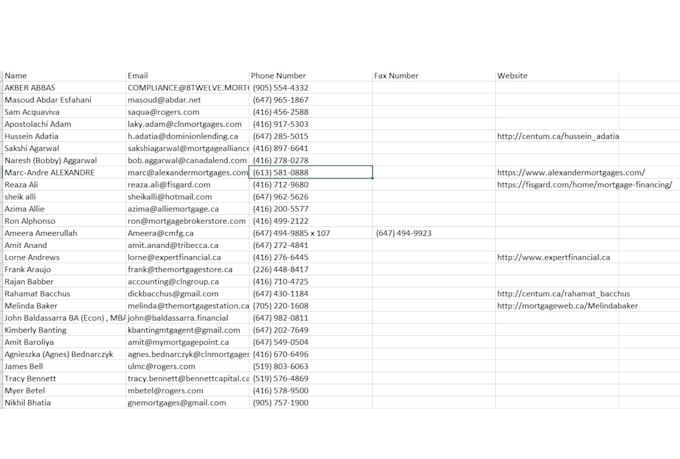Select the email masoud@abdar.net
The image size is (680, 459).
coord(164,100)
